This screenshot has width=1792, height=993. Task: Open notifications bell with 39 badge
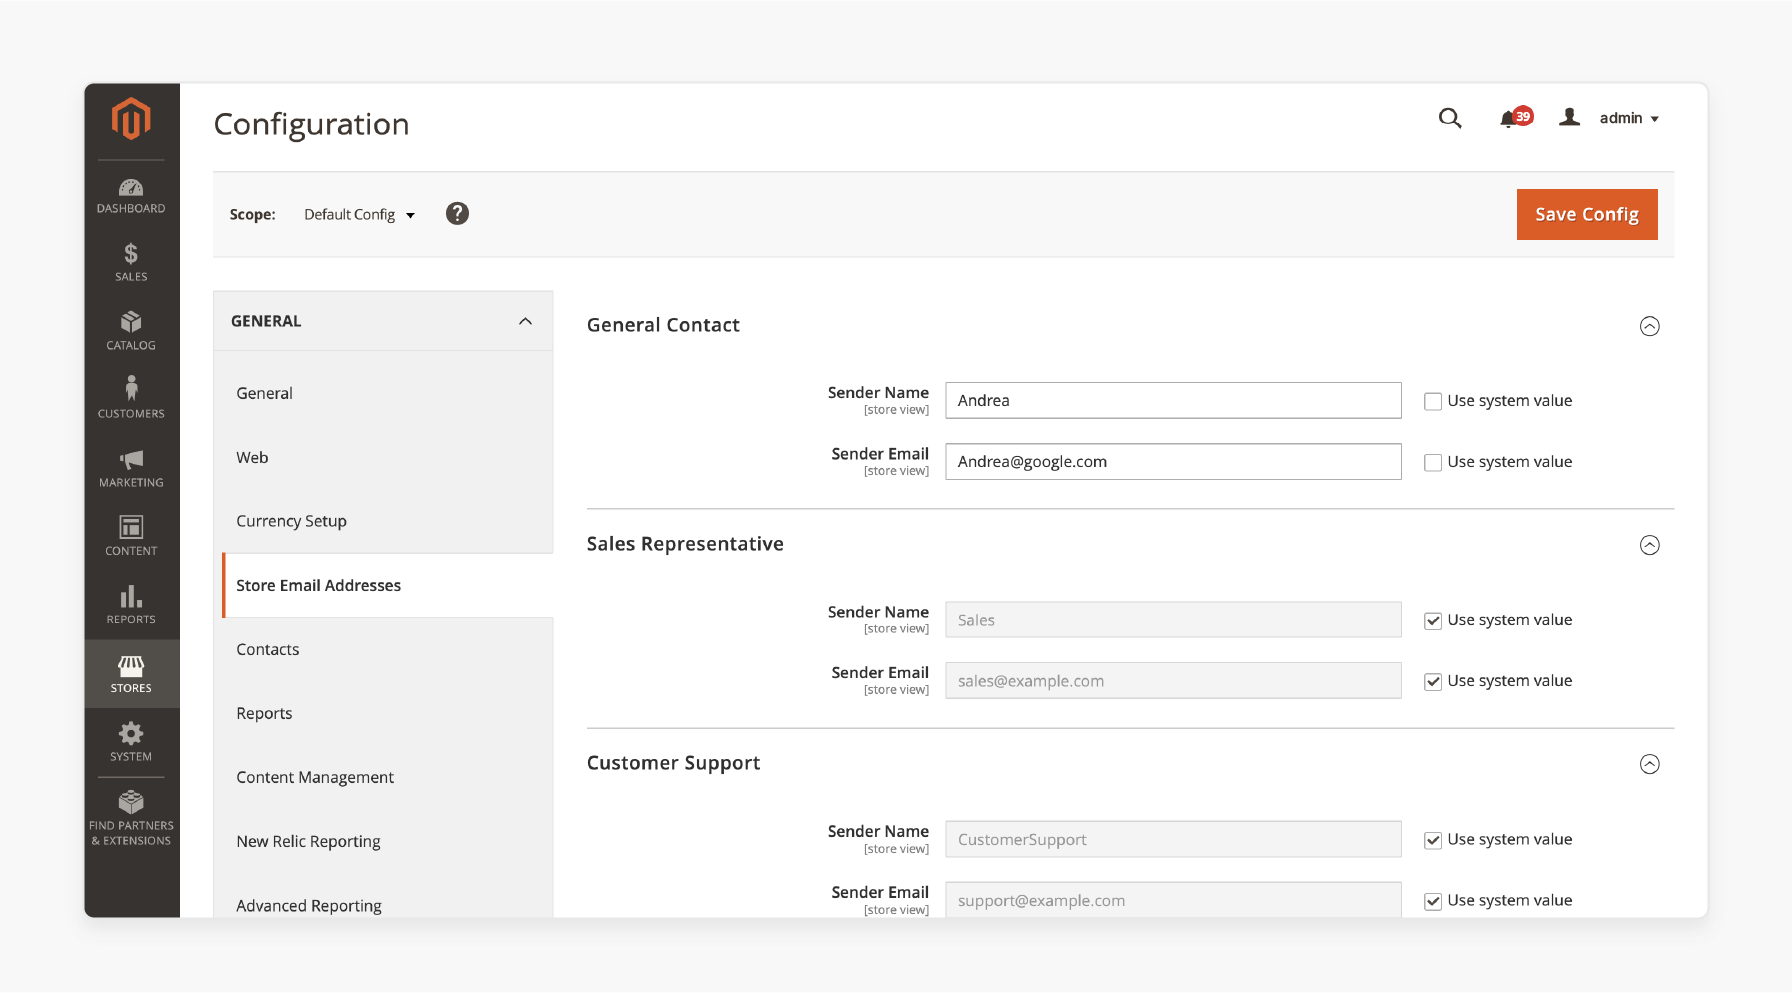pyautogui.click(x=1514, y=118)
